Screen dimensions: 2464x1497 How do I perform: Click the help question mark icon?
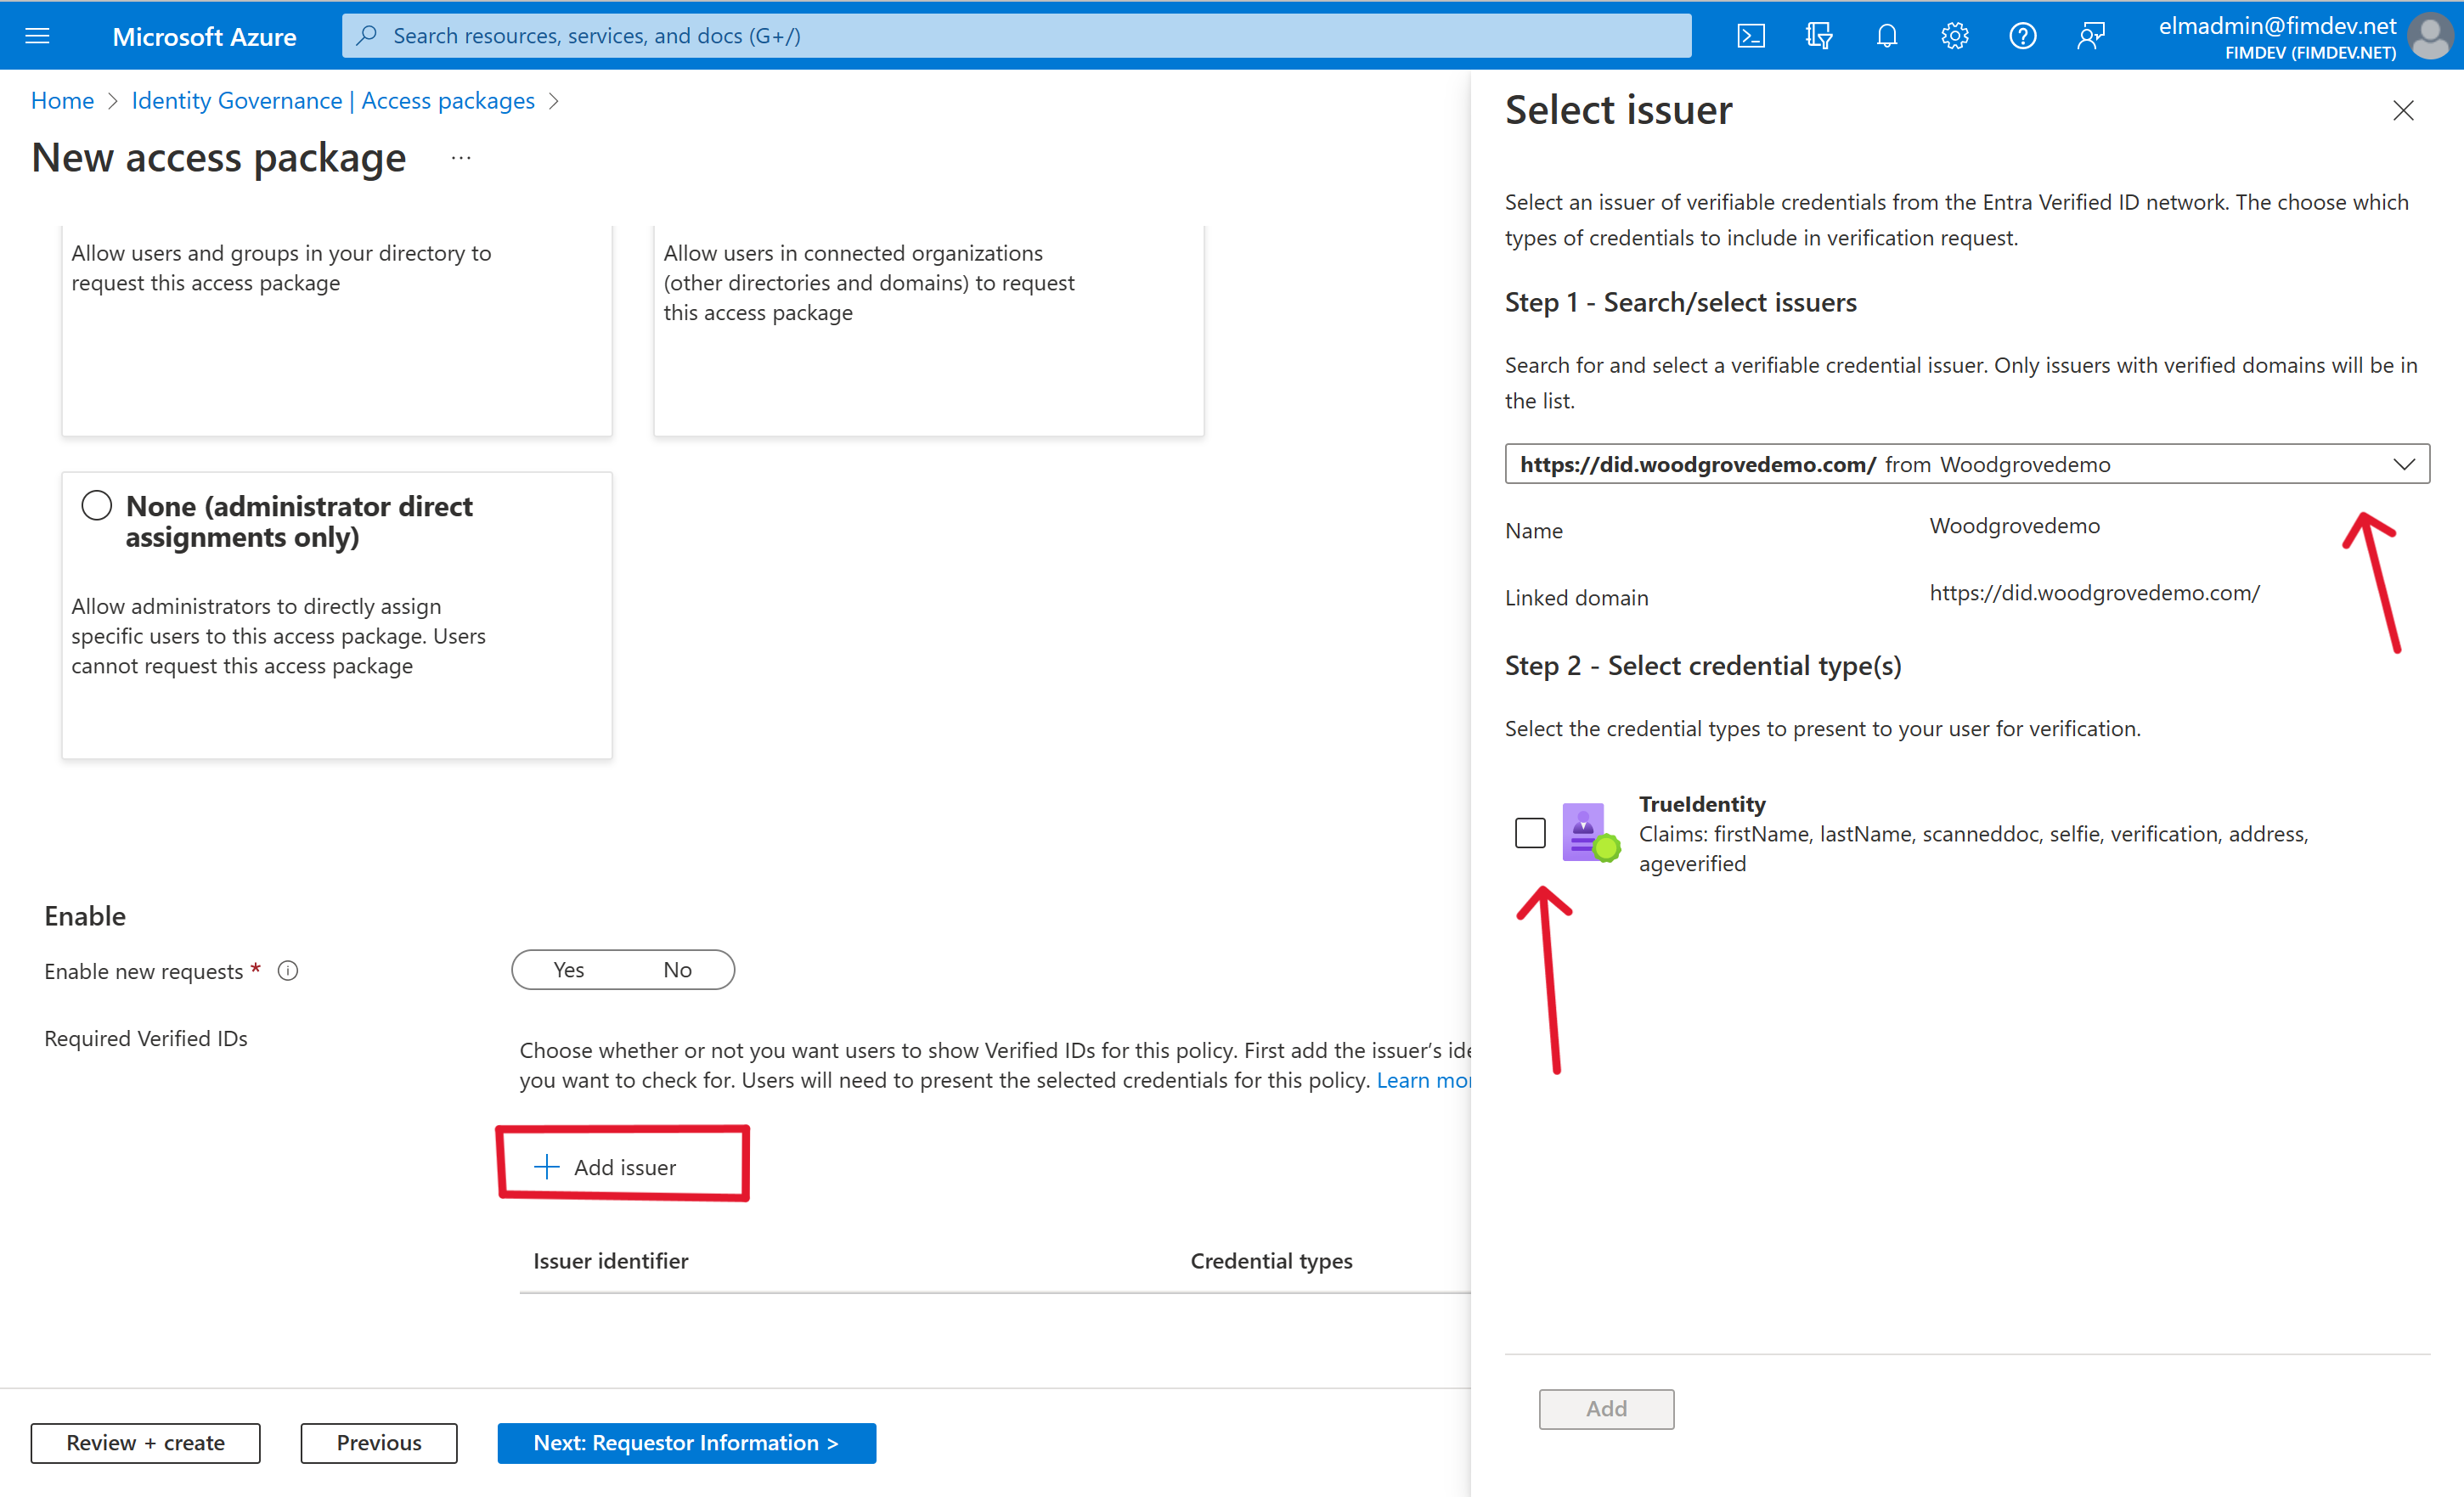point(2022,33)
